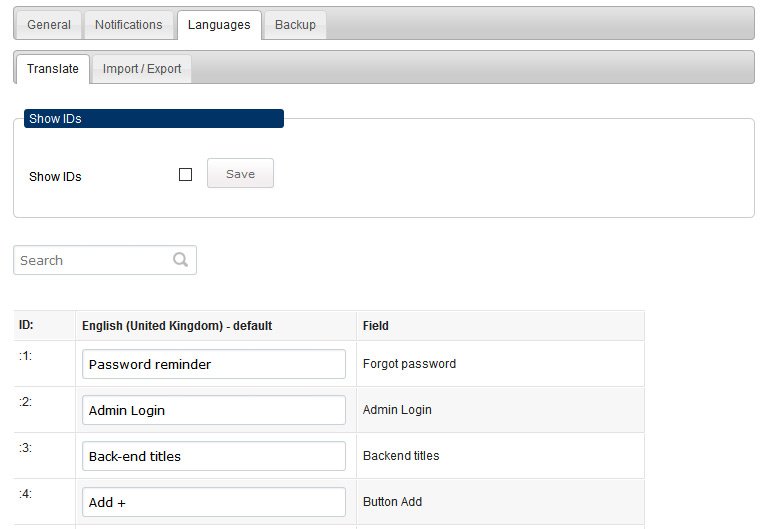
Task: Tick the Show IDs checkbox
Action: pos(185,174)
